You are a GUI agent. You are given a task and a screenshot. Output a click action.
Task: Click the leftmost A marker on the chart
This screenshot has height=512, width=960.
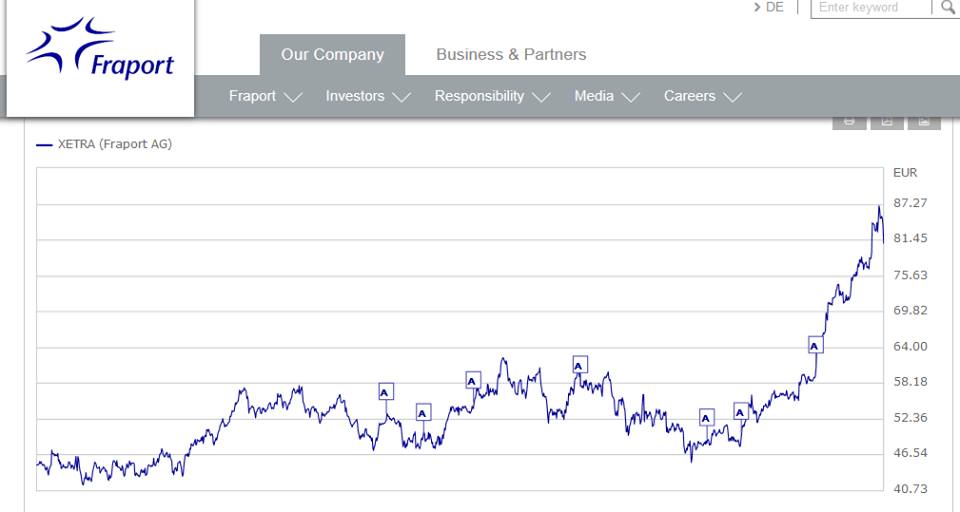(x=385, y=392)
